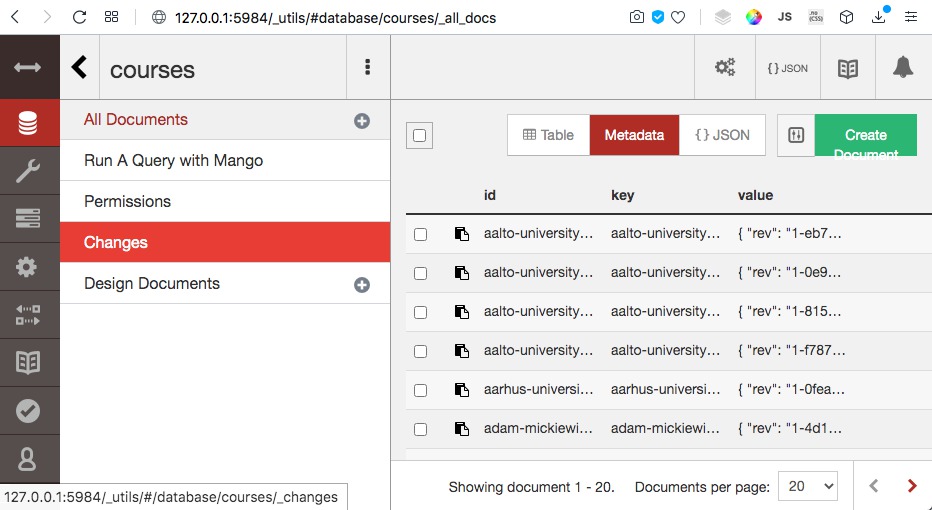Open the API options gears icon
This screenshot has height=510, width=932.
(725, 68)
